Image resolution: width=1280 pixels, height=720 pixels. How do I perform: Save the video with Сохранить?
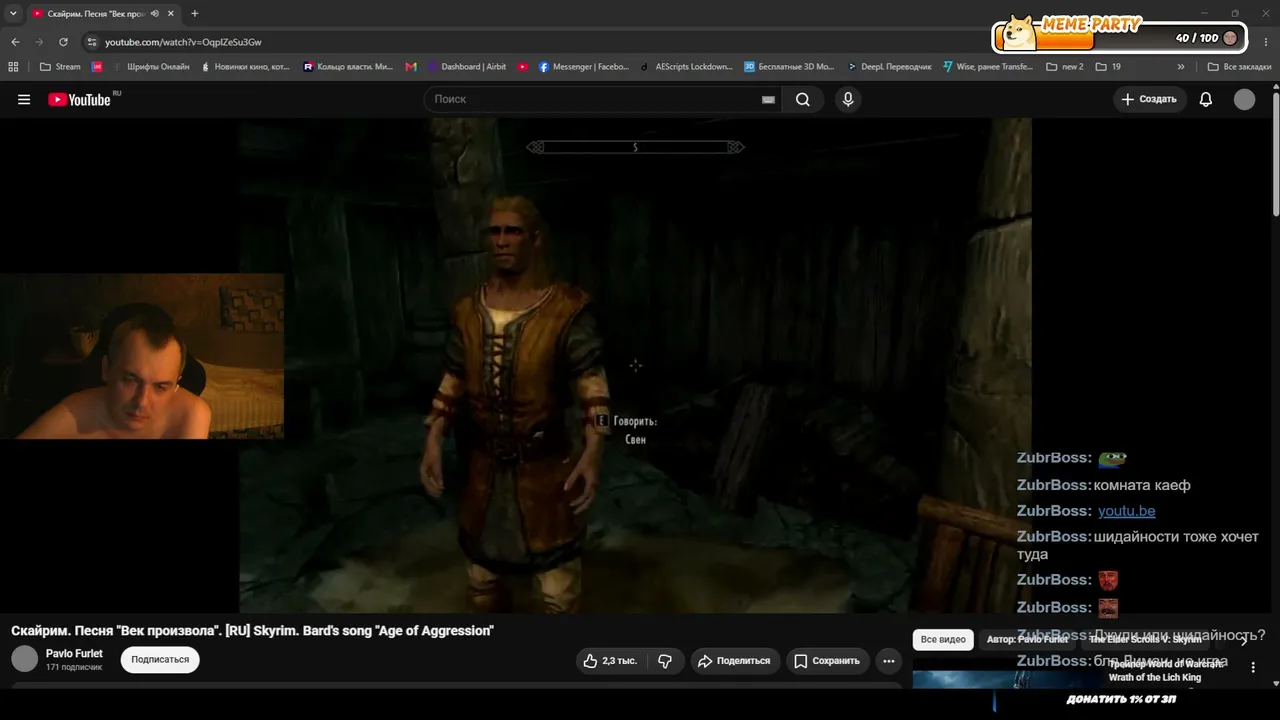click(x=827, y=661)
